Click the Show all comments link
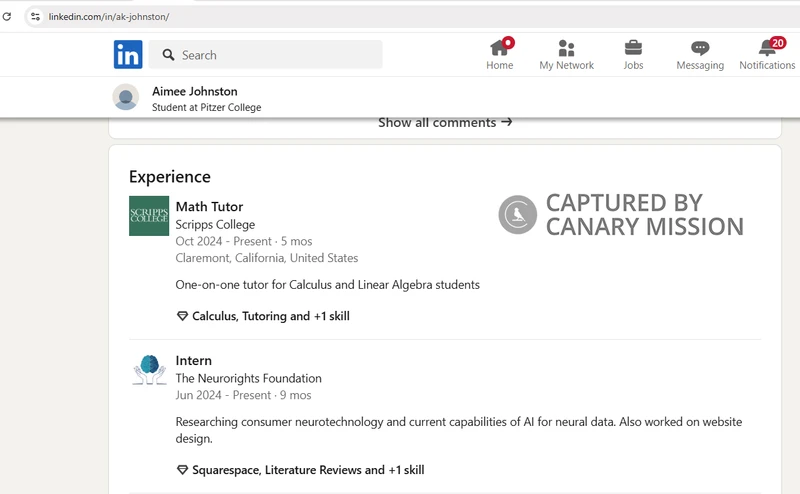 click(445, 122)
